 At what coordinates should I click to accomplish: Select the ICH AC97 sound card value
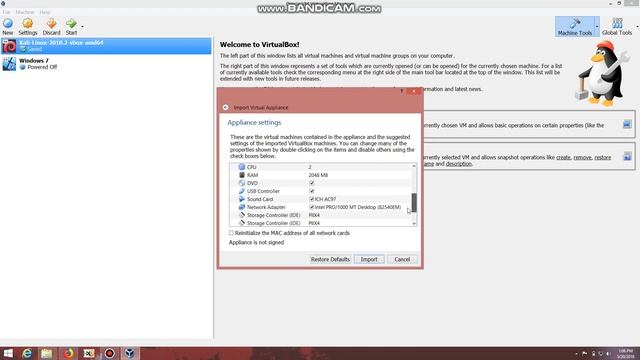(325, 199)
